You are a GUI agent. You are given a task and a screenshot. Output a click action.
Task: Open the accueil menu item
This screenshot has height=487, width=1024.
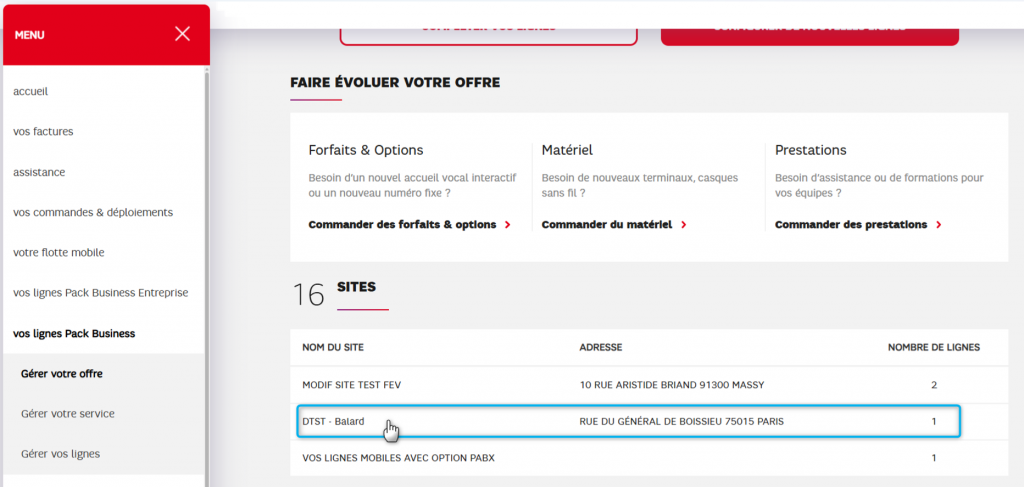point(31,91)
